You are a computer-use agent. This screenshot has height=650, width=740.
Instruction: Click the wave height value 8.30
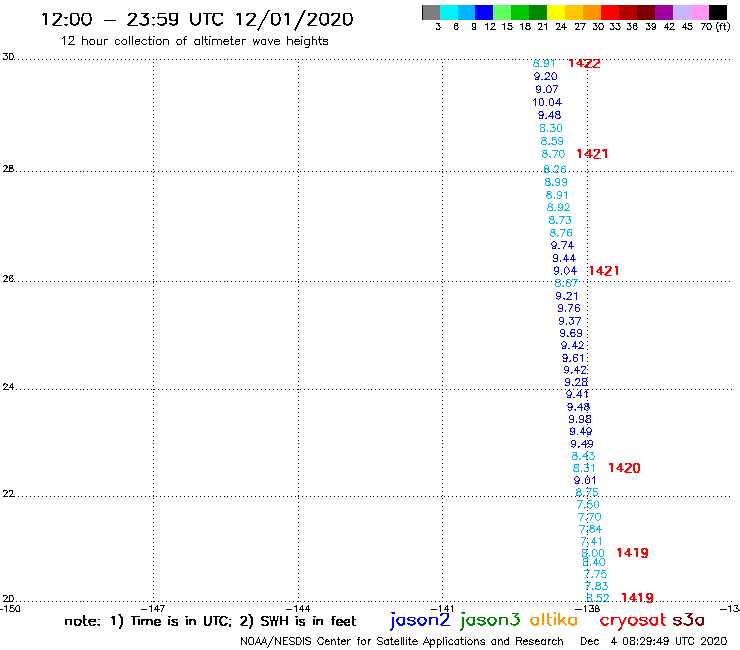point(551,128)
